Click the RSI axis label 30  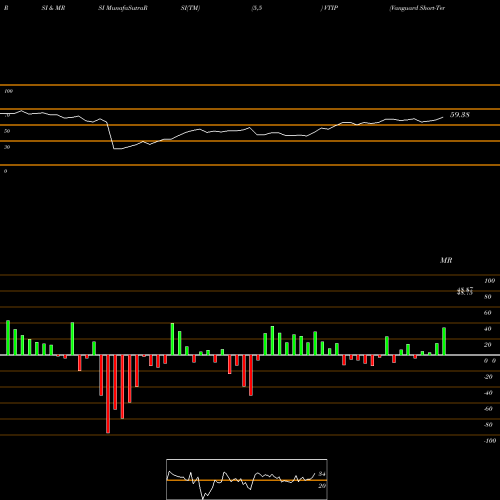pyautogui.click(x=7, y=147)
